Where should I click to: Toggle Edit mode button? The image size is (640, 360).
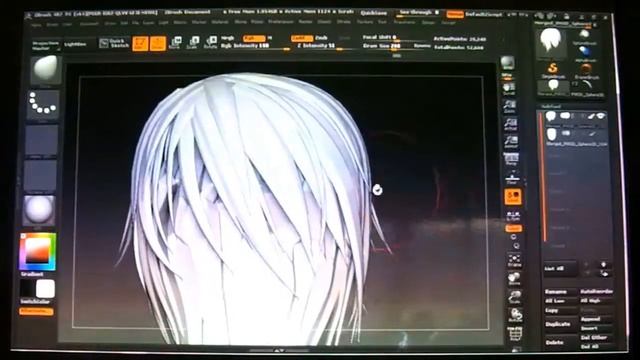tap(140, 43)
